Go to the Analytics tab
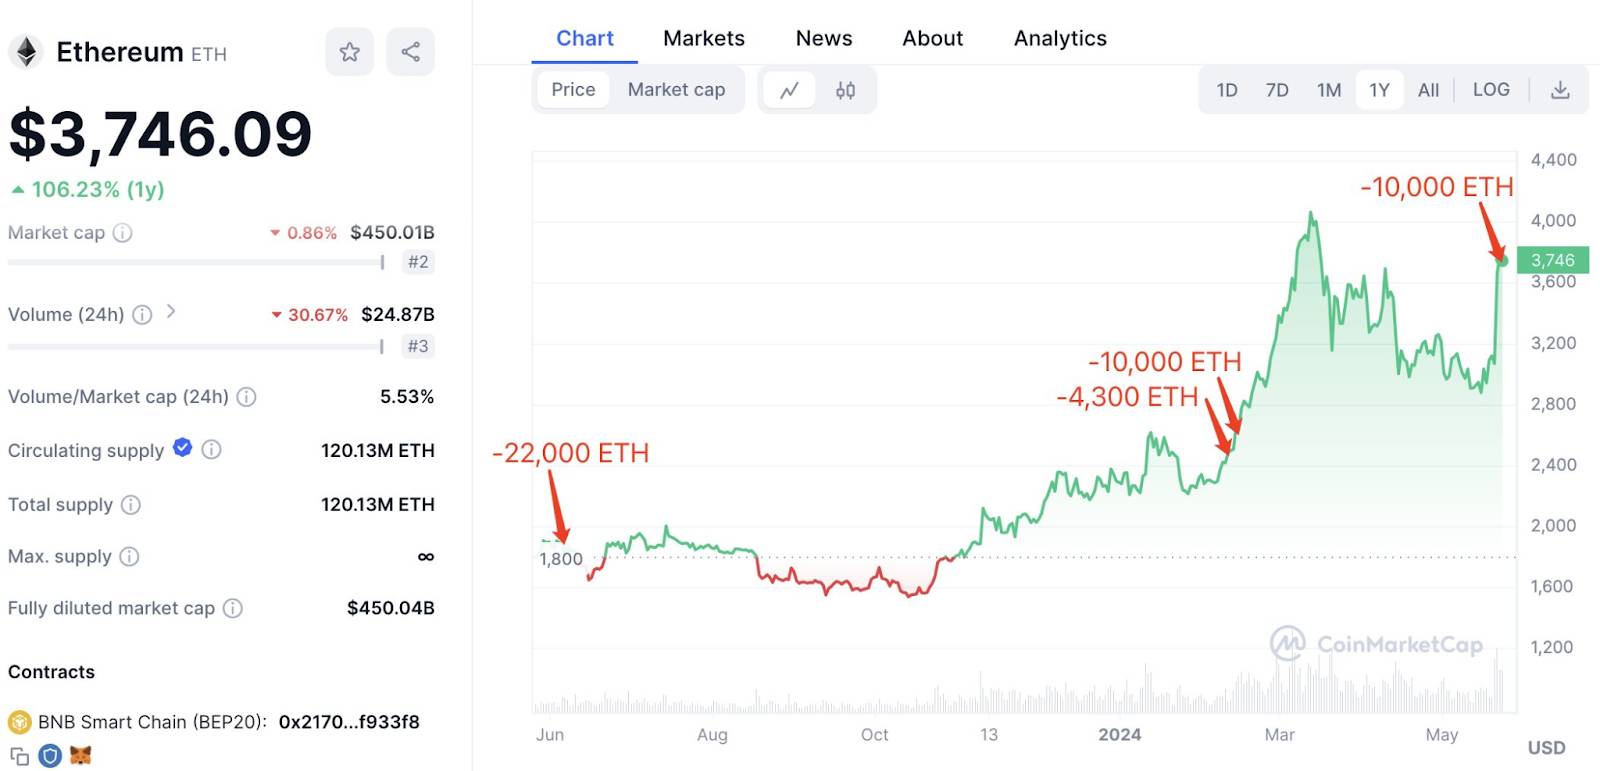This screenshot has width=1600, height=771. (1060, 38)
